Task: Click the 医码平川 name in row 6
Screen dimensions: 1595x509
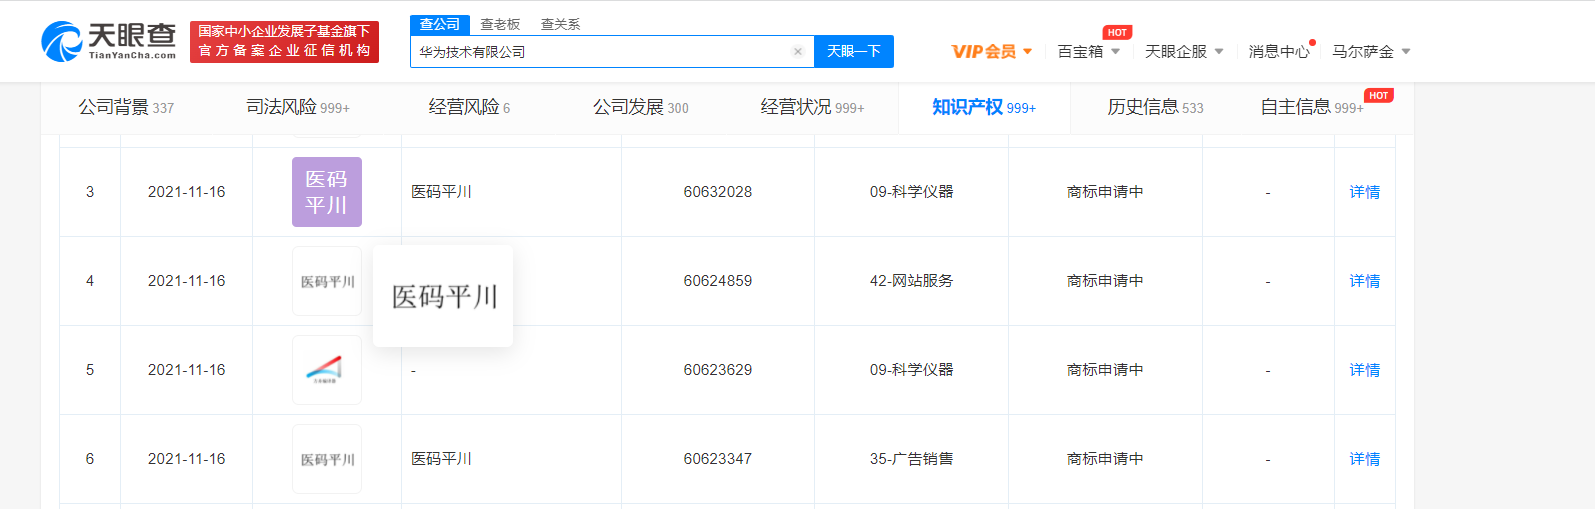Action: click(441, 459)
